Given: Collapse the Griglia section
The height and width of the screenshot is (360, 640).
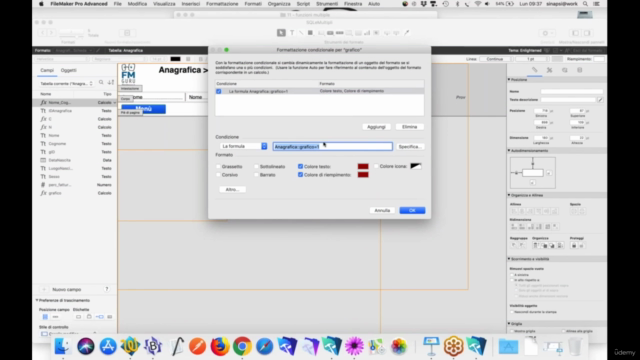Looking at the screenshot, I should click(509, 324).
